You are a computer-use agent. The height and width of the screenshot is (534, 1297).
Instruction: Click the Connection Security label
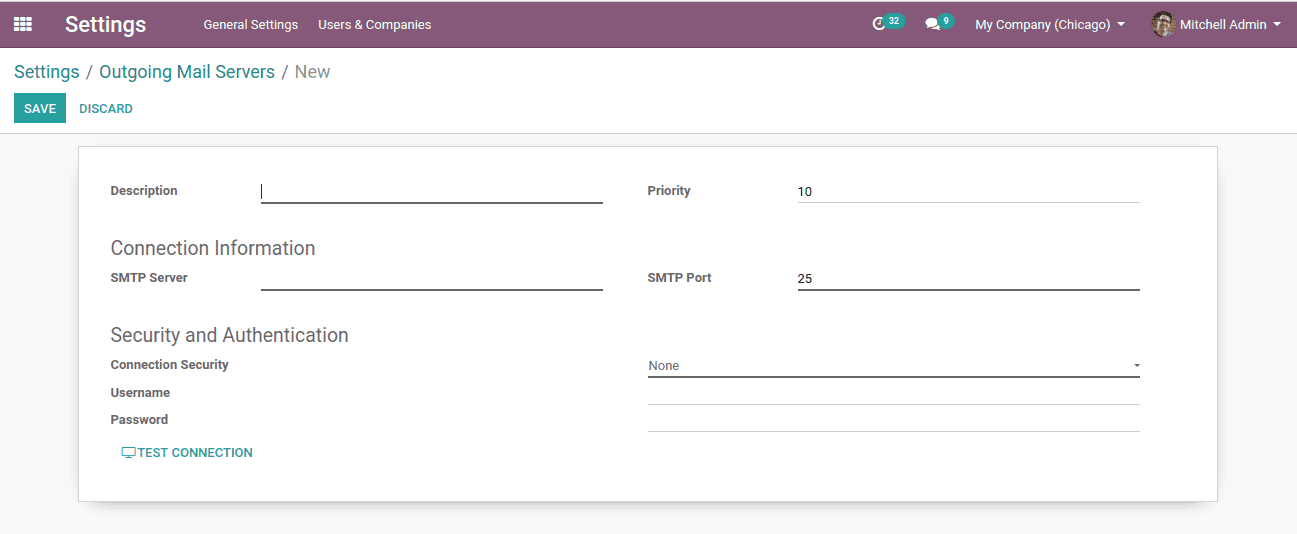(x=170, y=365)
